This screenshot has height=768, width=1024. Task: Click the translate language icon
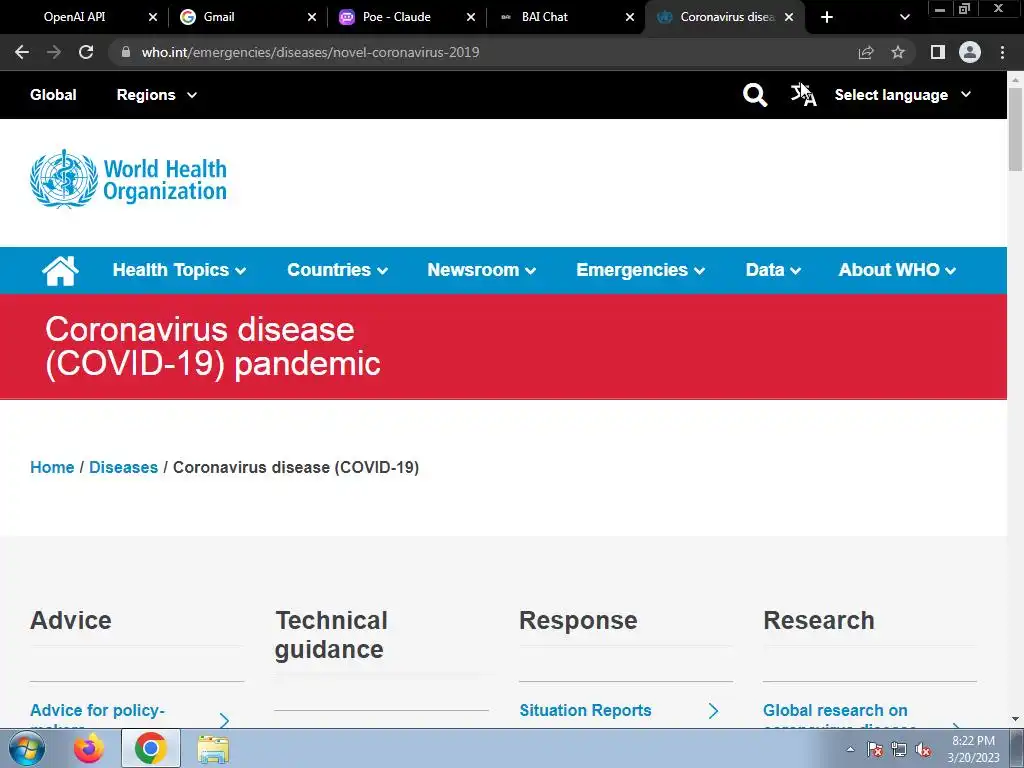[x=803, y=95]
